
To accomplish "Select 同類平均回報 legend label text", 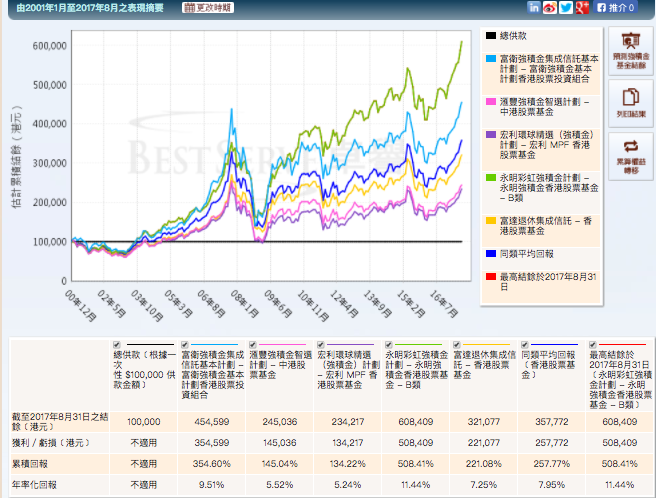I will point(527,254).
